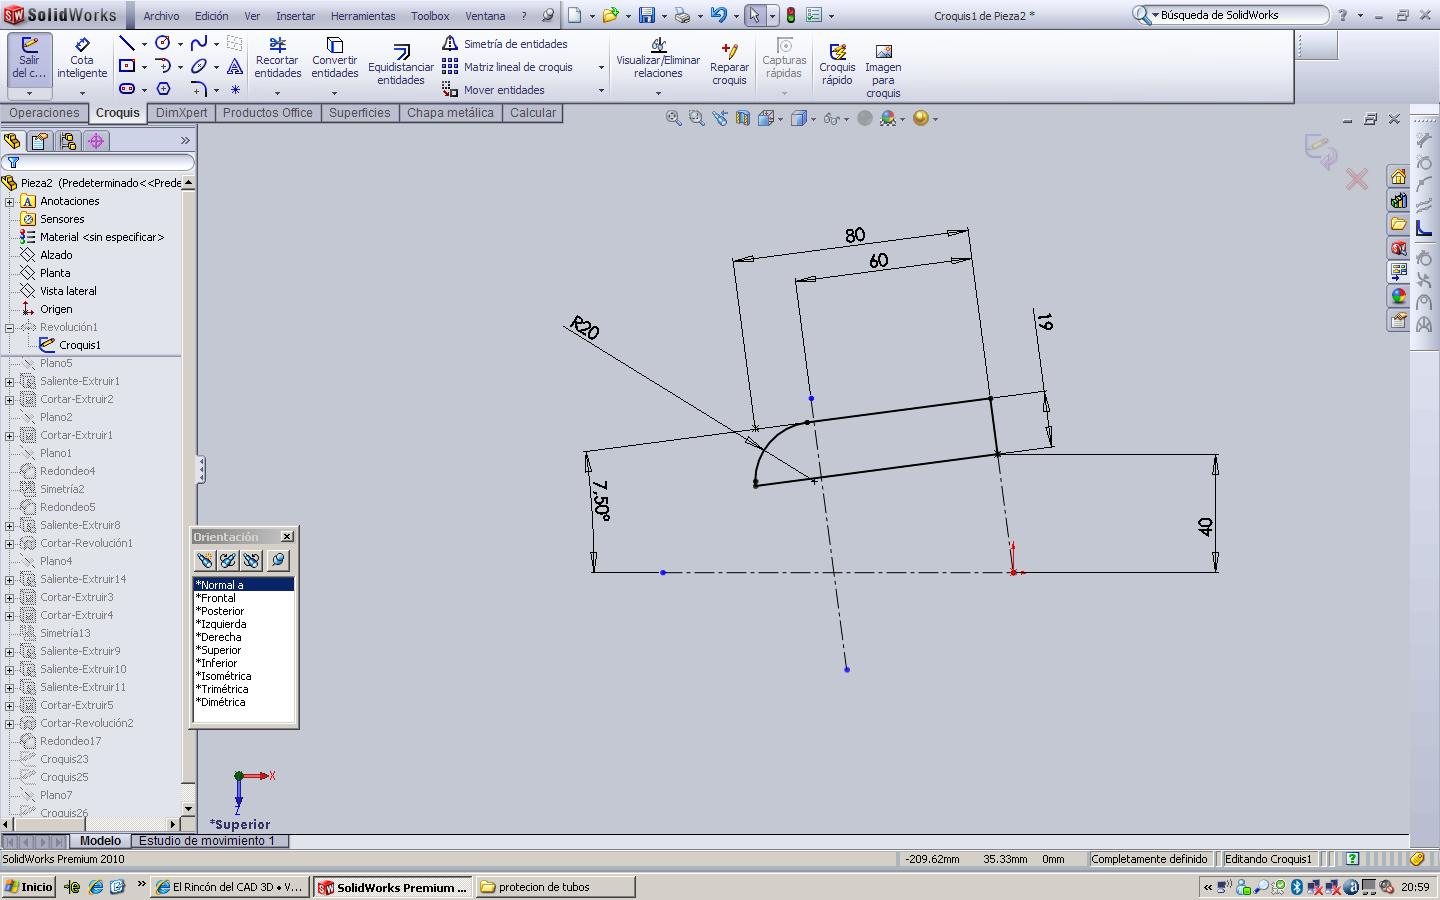Choose the Spline sketch tool

pyautogui.click(x=199, y=43)
